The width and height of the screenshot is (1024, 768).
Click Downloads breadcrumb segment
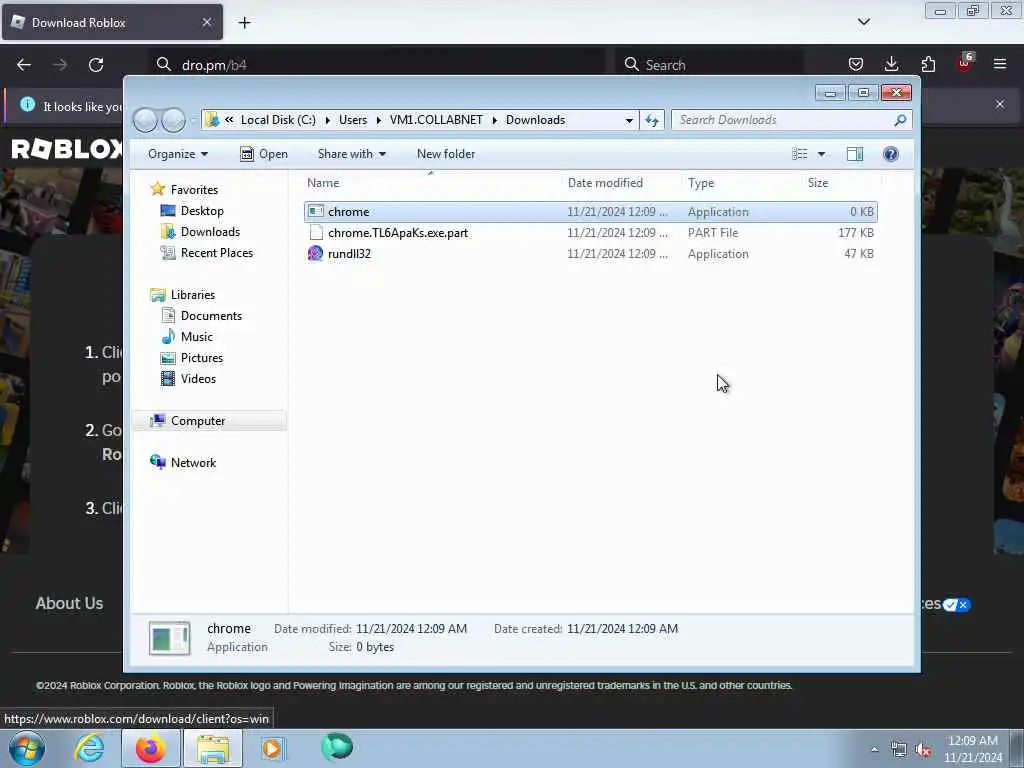[x=536, y=120]
